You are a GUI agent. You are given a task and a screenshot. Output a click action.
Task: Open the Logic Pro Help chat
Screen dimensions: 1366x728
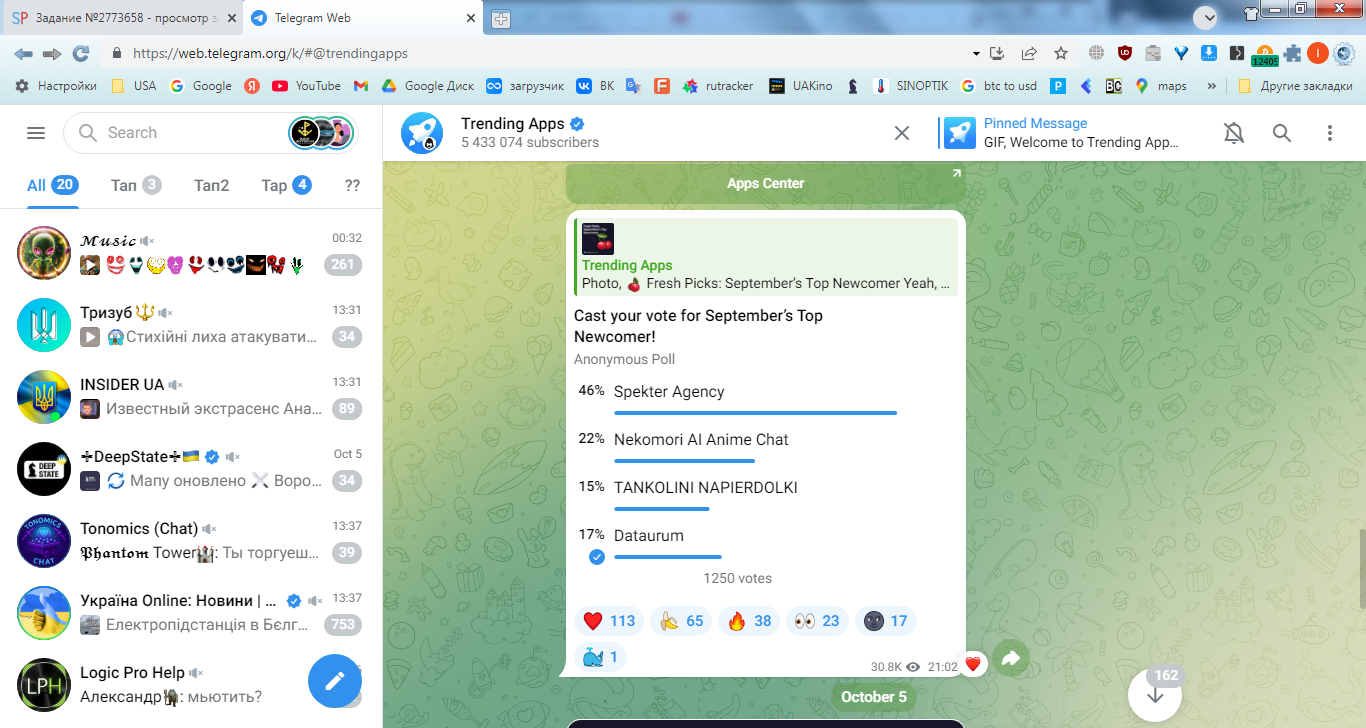click(x=191, y=684)
